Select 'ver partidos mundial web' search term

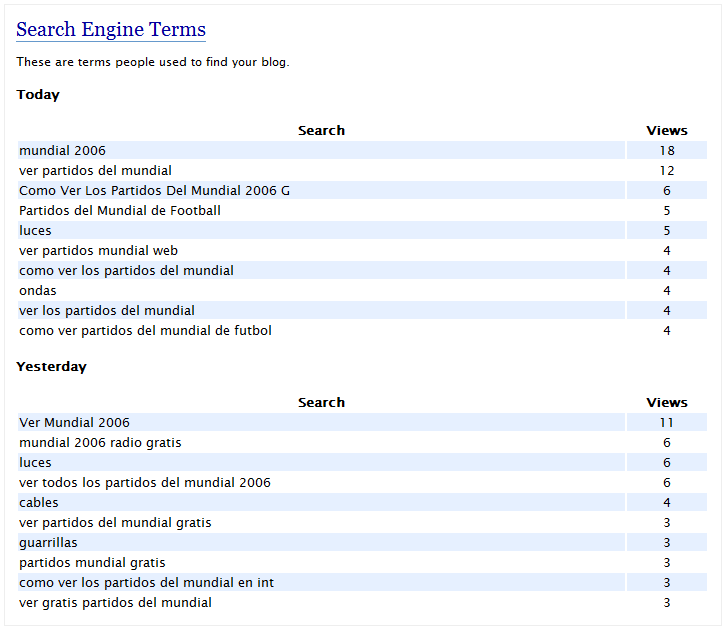click(98, 251)
